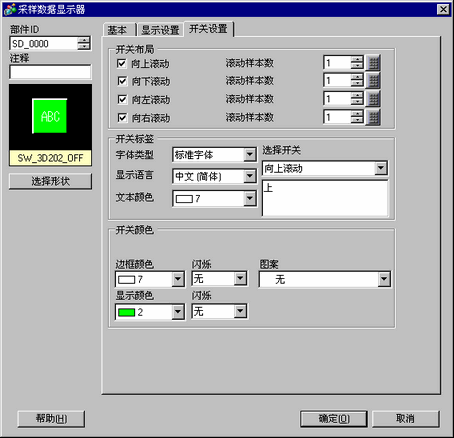
Task: Open the 图案 pattern dropdown
Action: pyautogui.click(x=384, y=279)
